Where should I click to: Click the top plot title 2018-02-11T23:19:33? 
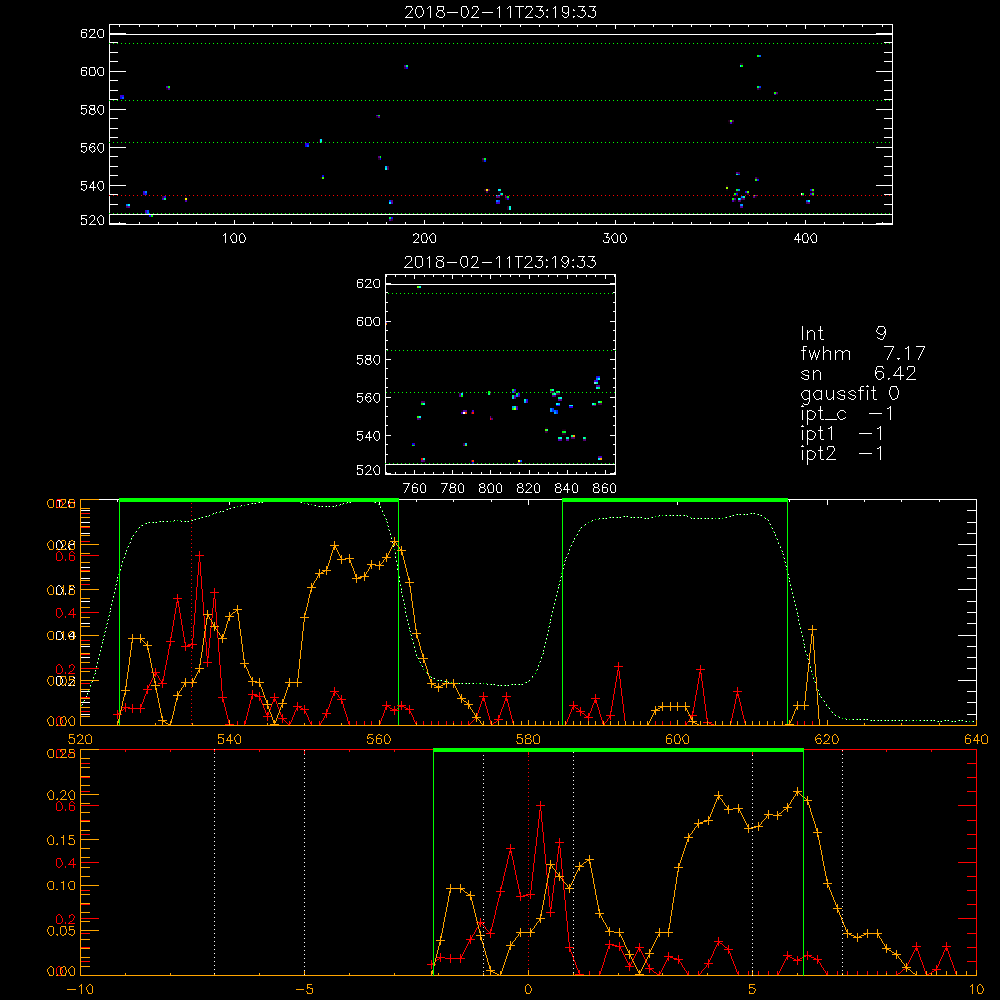[501, 12]
